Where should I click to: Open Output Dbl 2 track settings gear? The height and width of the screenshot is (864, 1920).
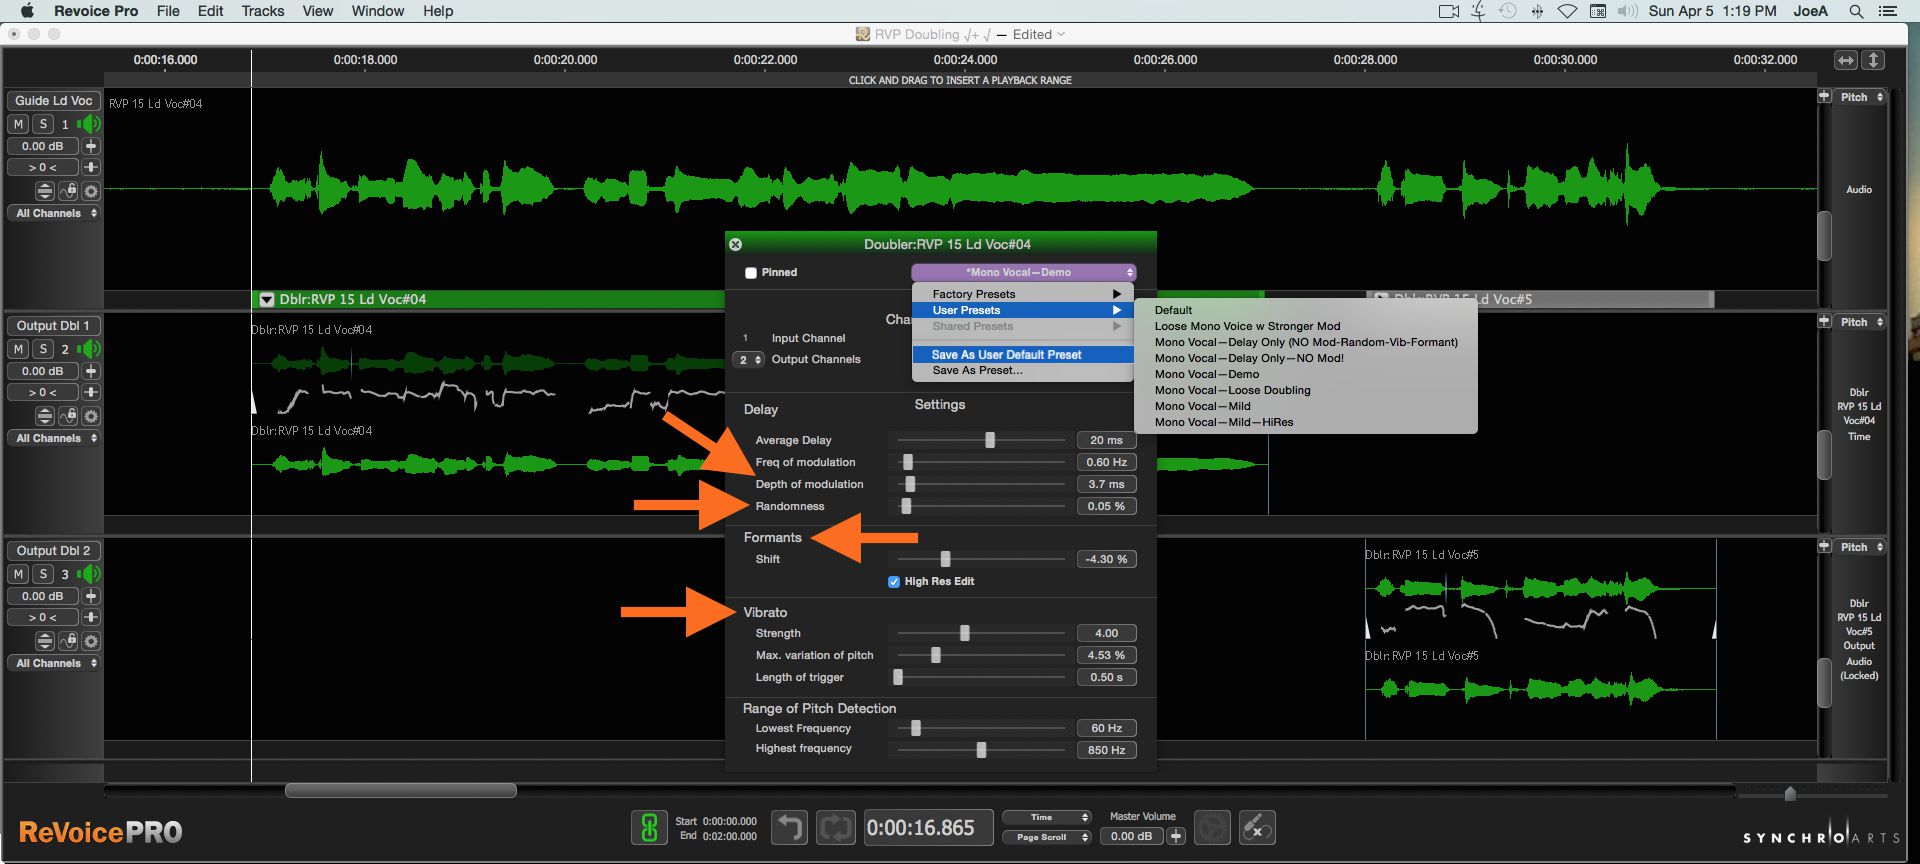tap(91, 641)
